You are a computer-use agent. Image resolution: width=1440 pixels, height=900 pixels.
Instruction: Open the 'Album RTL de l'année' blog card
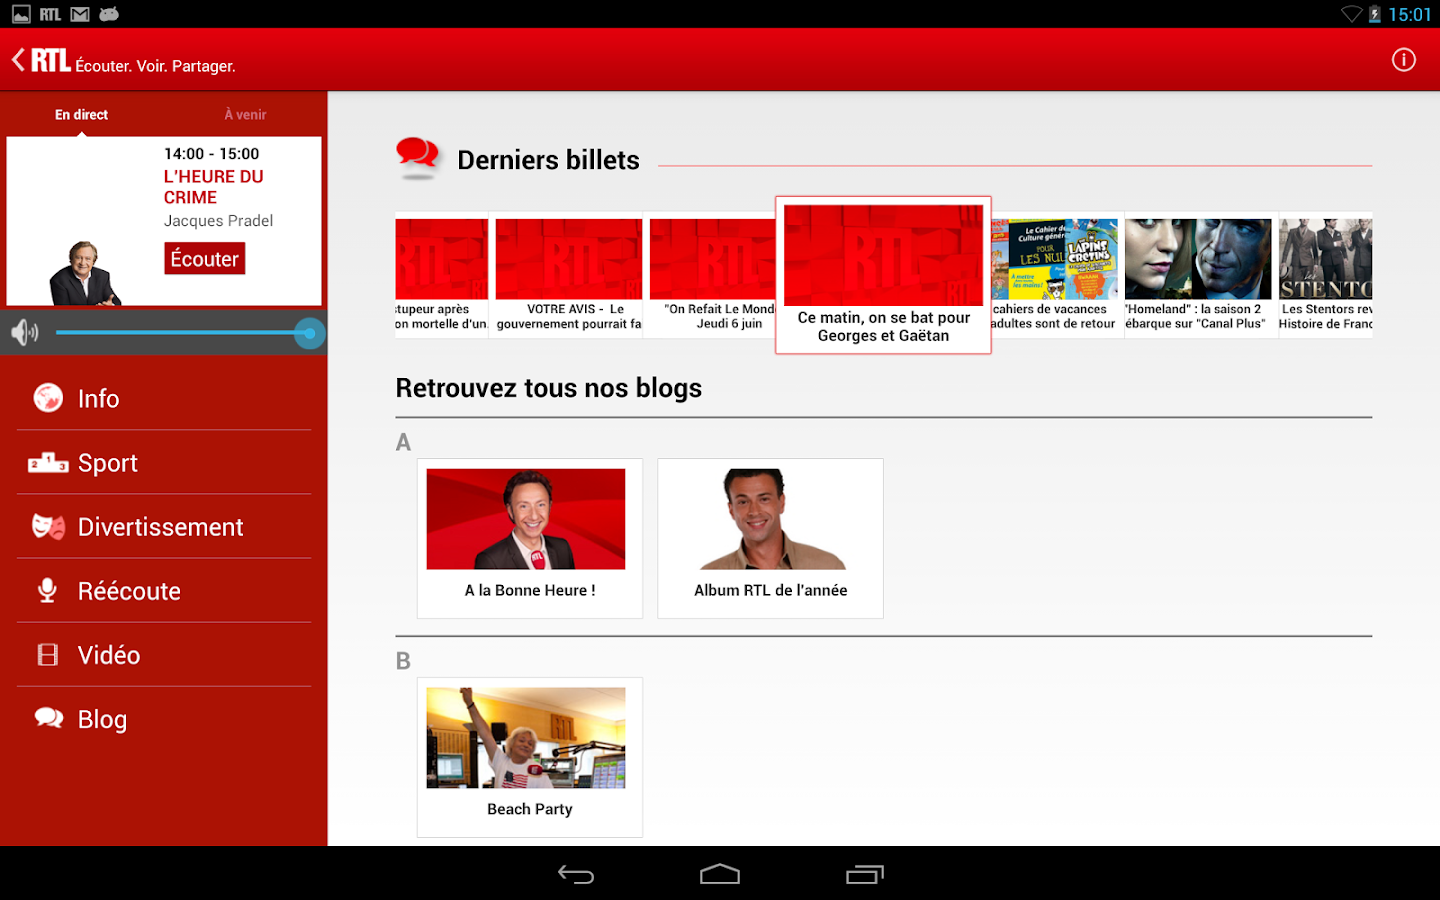click(770, 538)
